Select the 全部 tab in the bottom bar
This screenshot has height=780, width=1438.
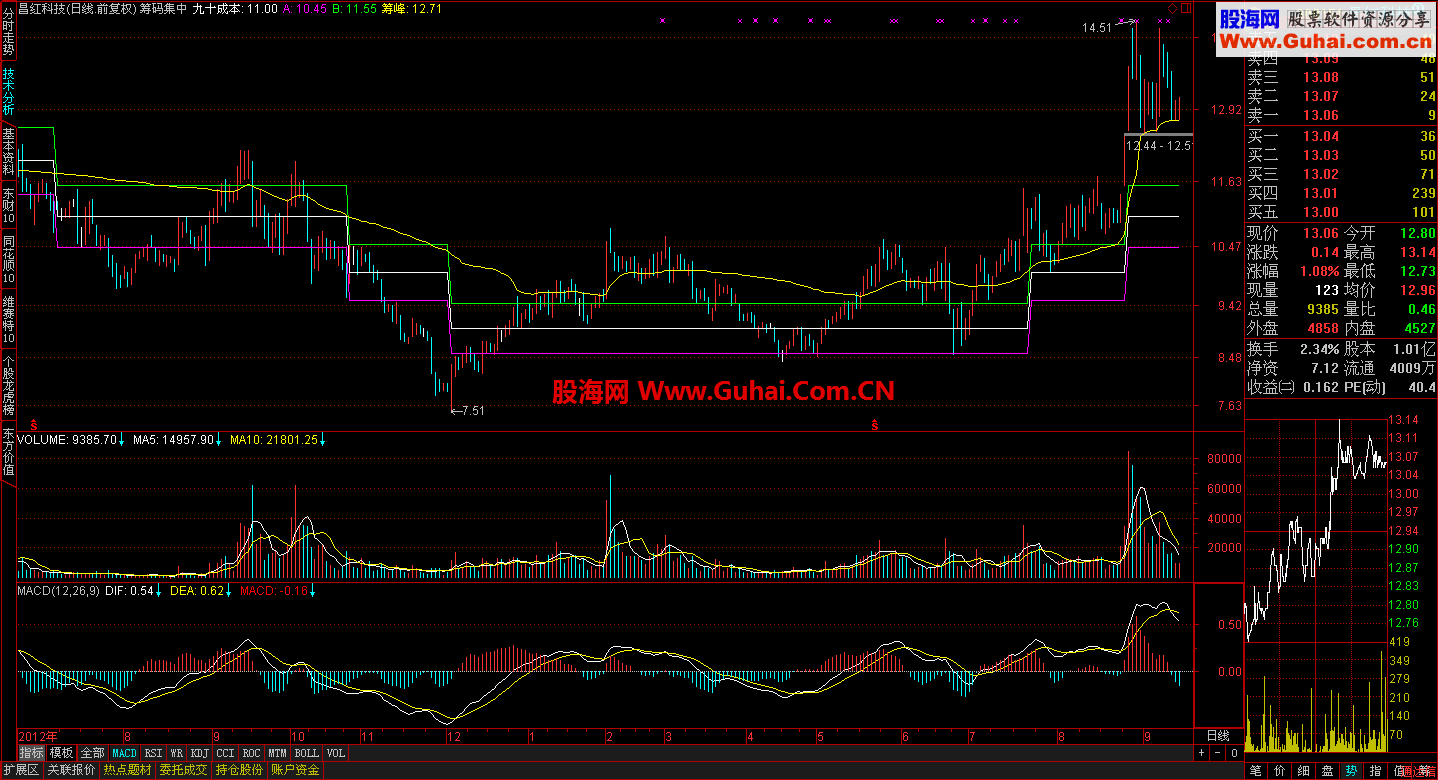pyautogui.click(x=92, y=753)
